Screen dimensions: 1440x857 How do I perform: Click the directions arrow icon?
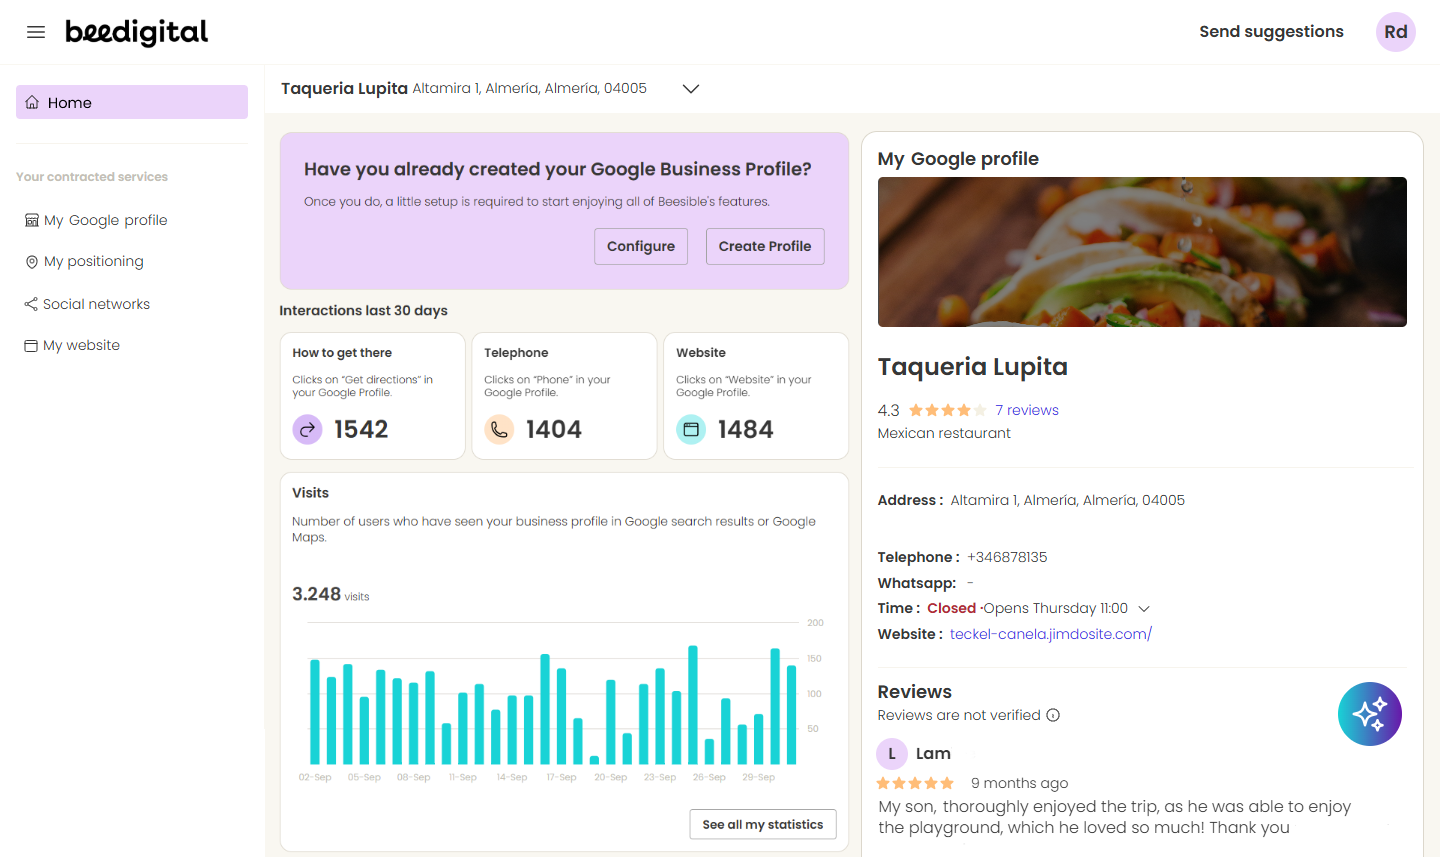pyautogui.click(x=307, y=429)
